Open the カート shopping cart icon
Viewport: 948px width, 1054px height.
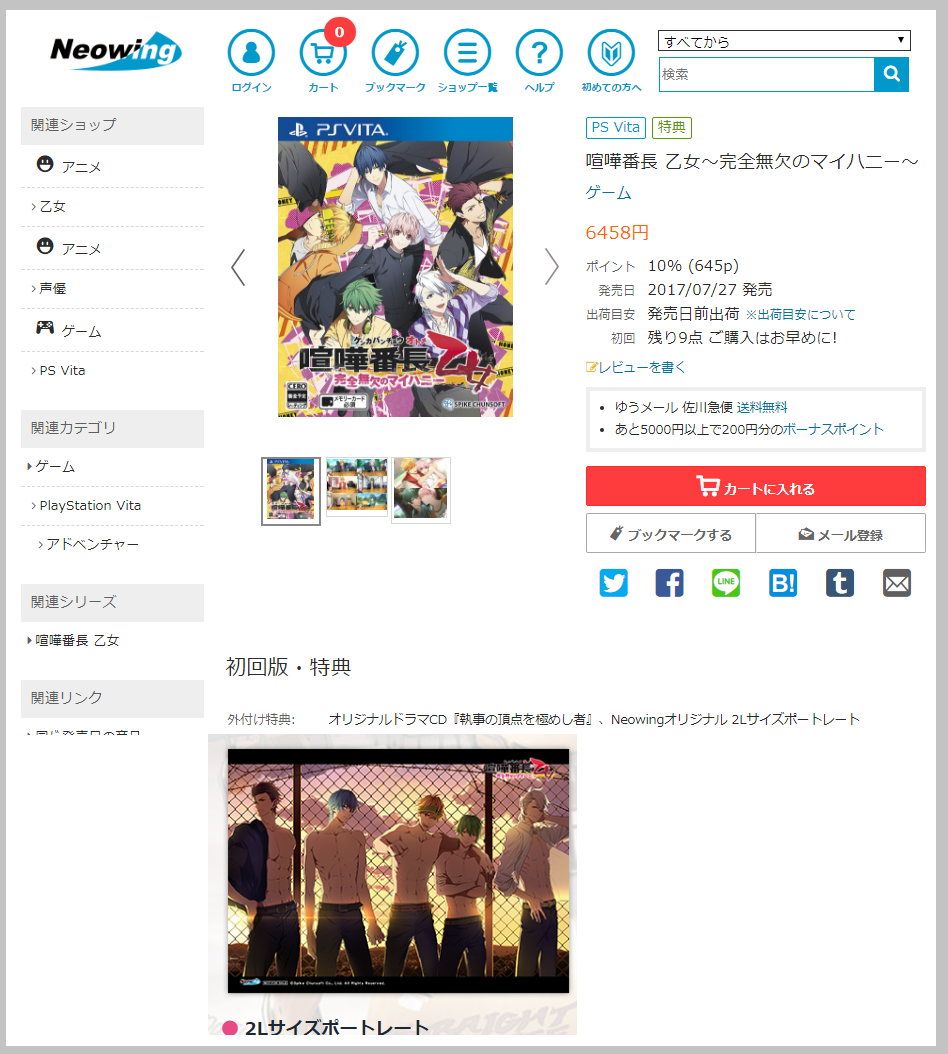[323, 61]
